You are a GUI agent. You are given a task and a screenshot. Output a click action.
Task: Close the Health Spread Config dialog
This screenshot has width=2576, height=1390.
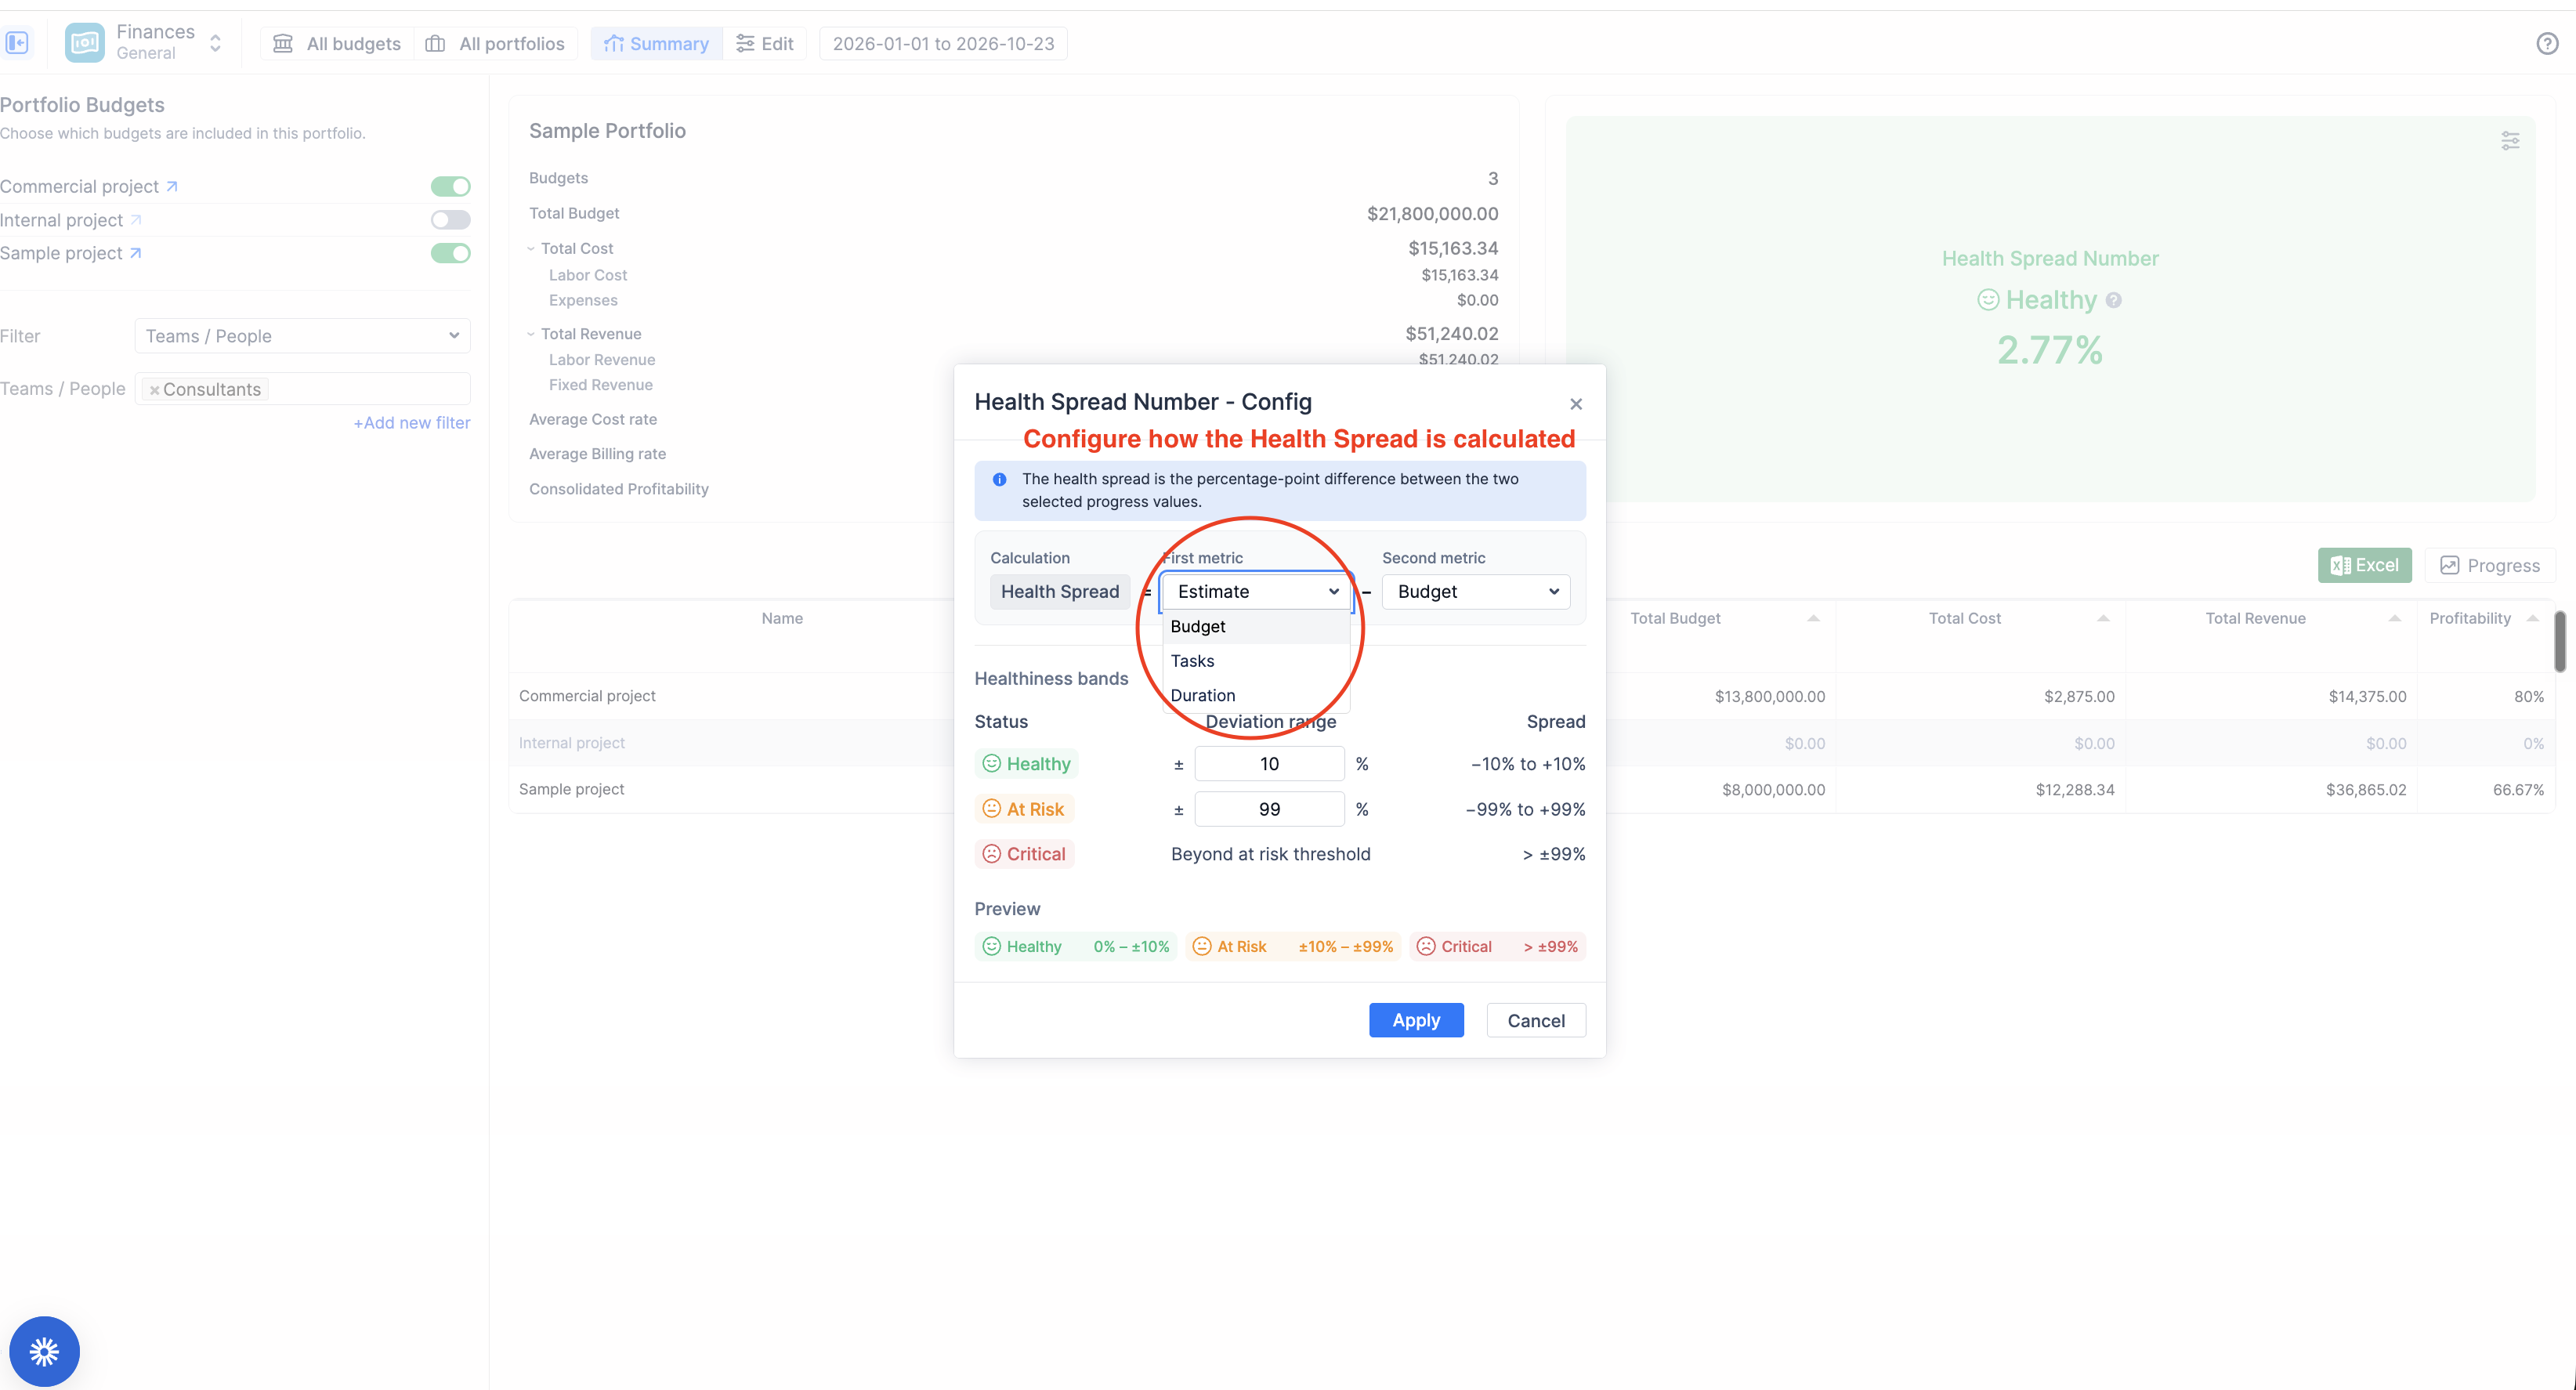pos(1576,404)
